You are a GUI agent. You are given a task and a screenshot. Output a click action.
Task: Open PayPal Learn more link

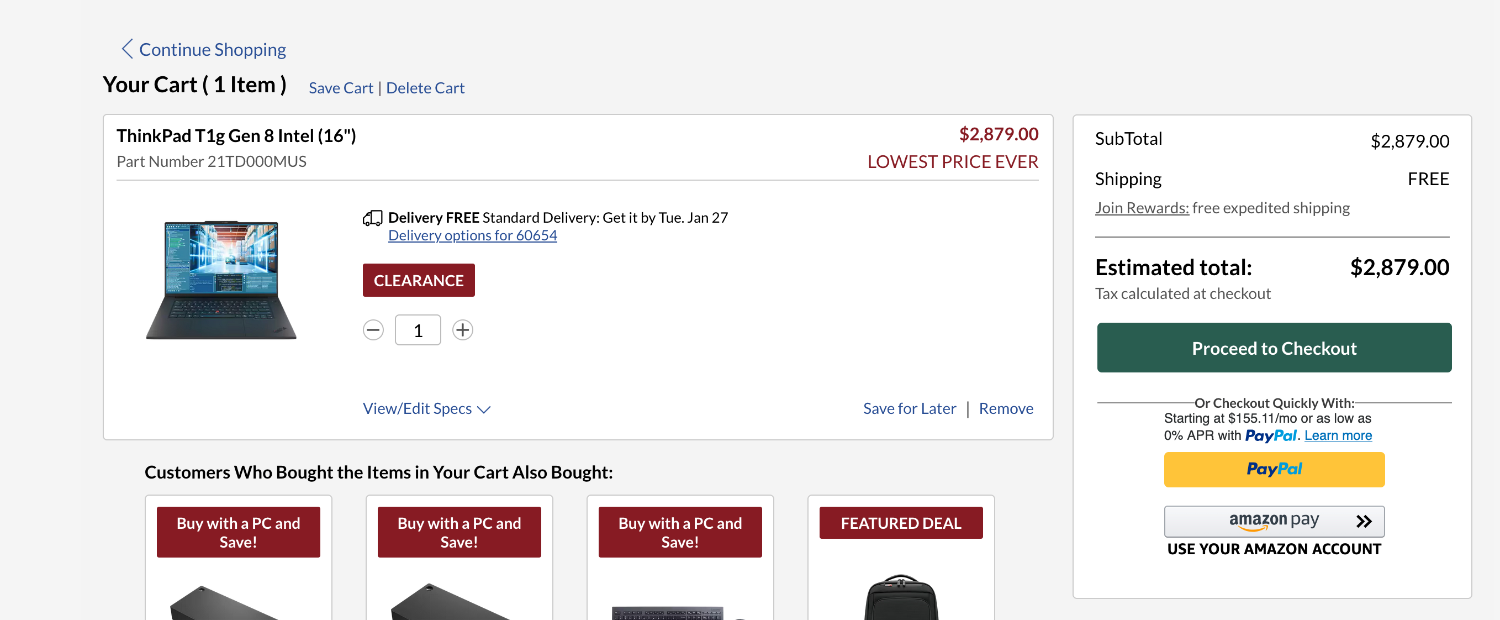pyautogui.click(x=1338, y=436)
